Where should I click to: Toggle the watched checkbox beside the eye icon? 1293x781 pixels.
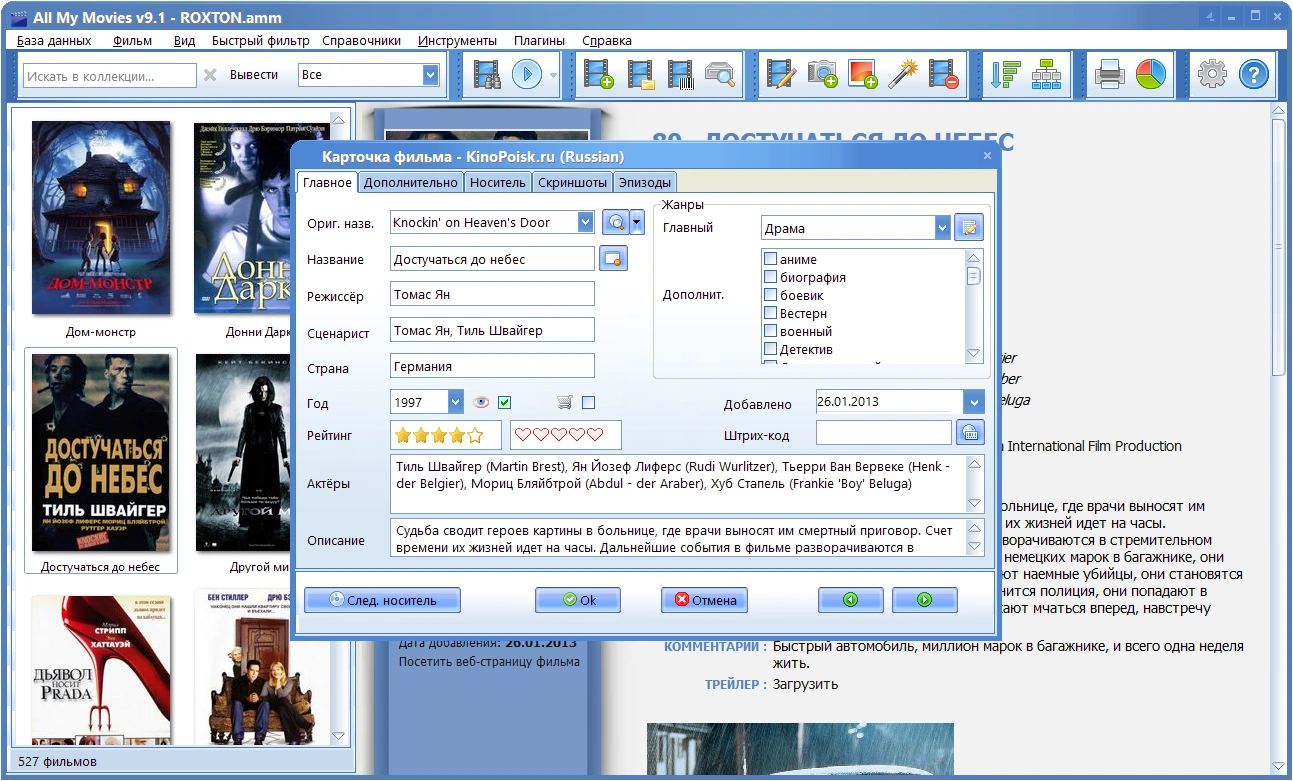tap(505, 402)
